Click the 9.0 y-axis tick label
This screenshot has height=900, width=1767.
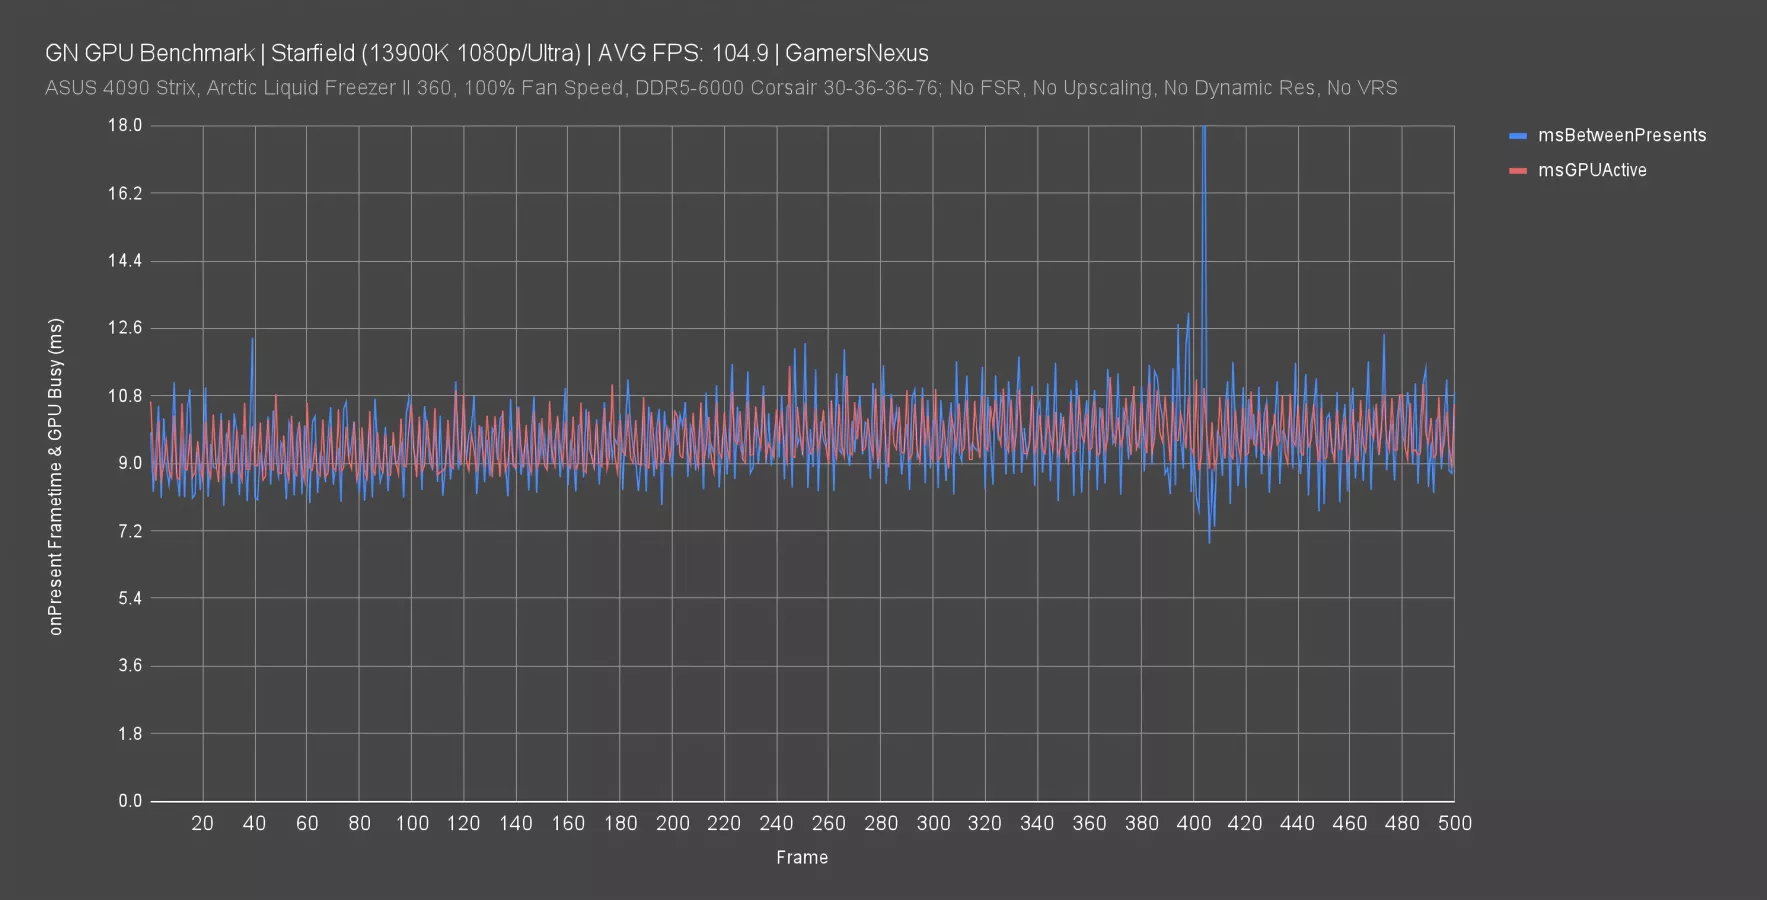(x=130, y=463)
